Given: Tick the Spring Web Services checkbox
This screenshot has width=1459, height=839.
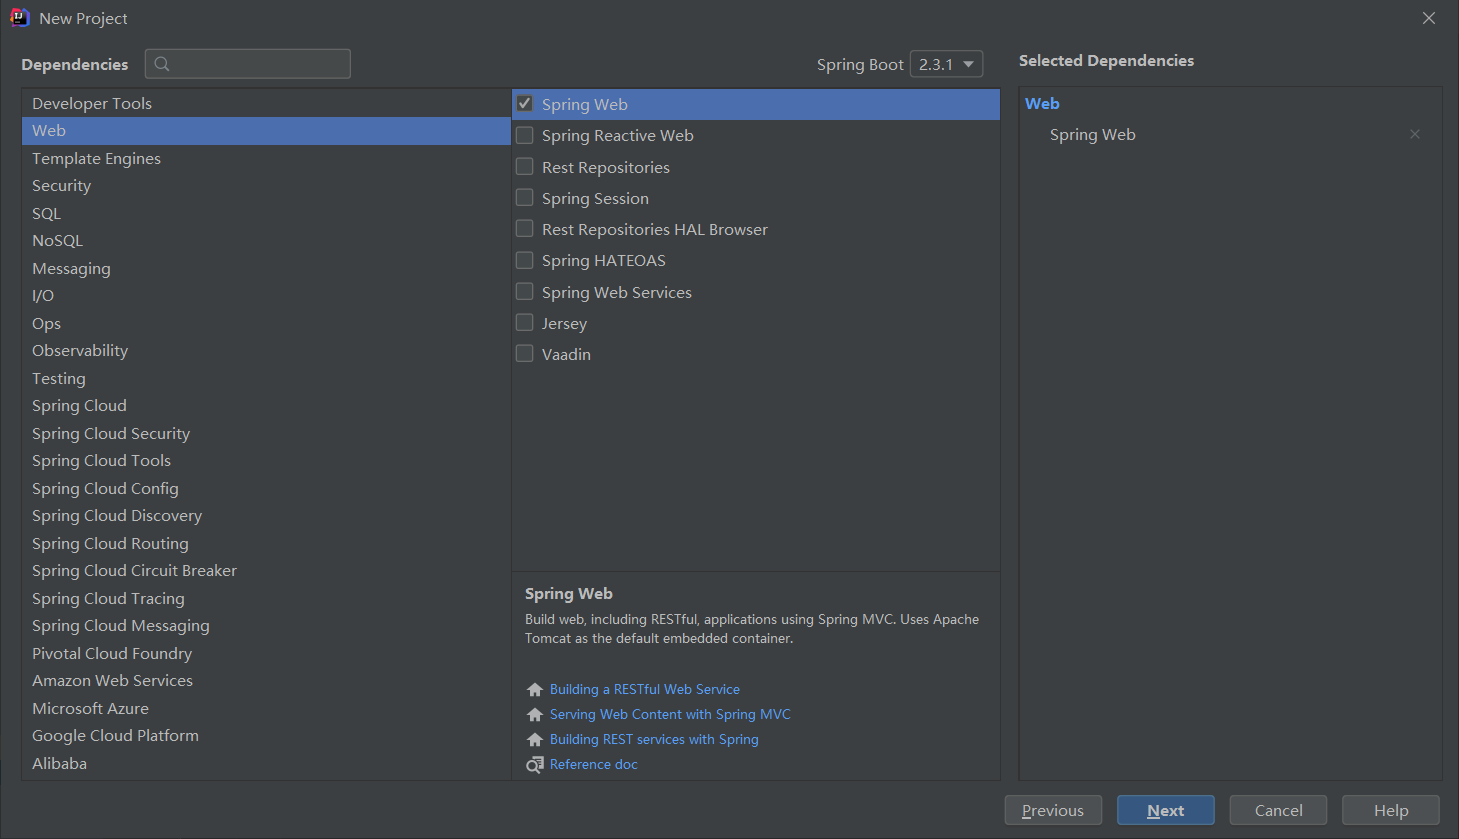Looking at the screenshot, I should coord(525,291).
